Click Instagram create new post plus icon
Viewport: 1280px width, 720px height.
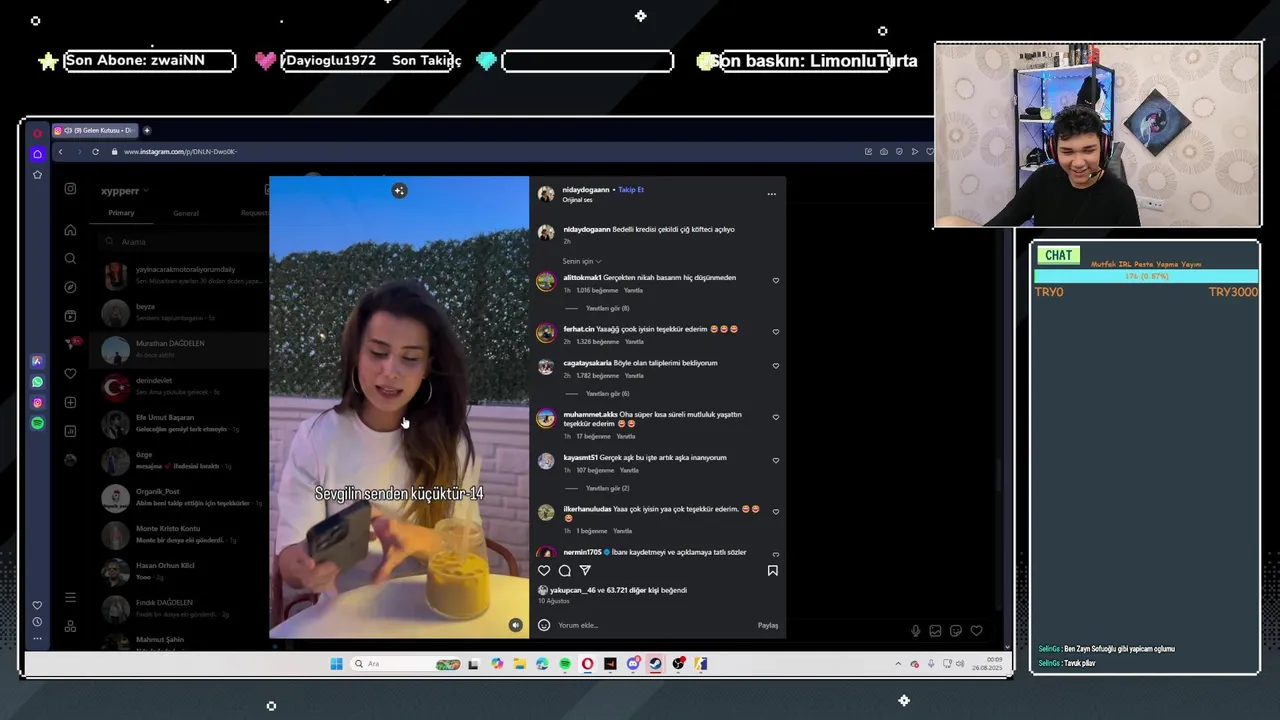point(70,402)
